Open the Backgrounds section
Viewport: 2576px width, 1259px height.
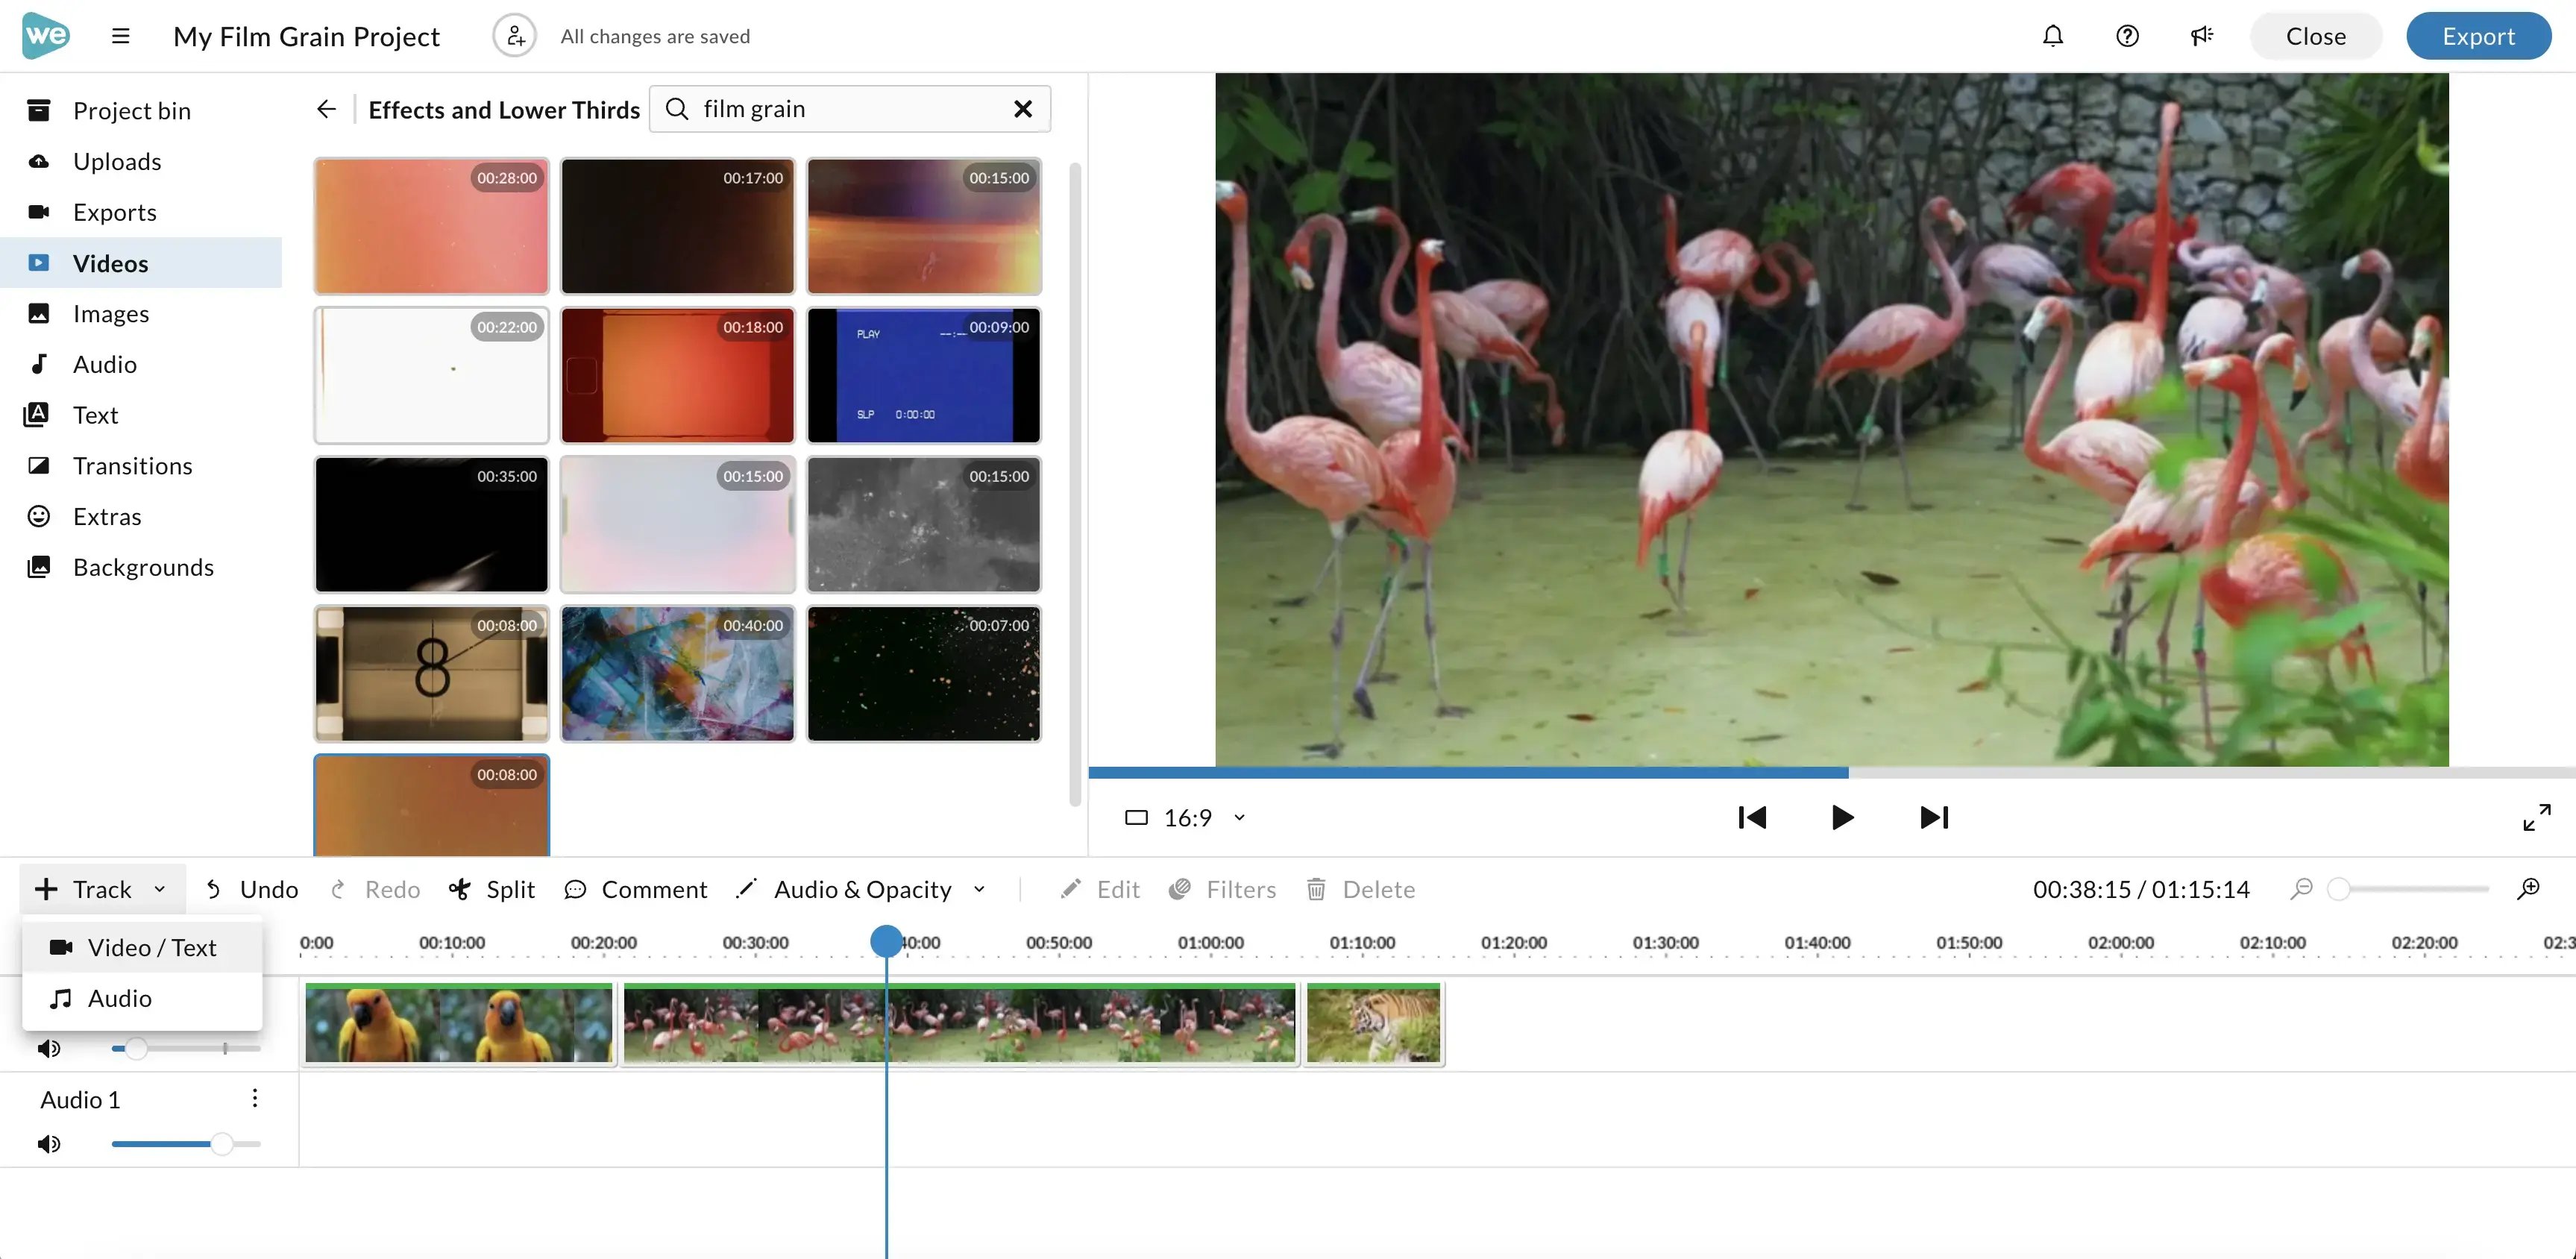tap(141, 567)
